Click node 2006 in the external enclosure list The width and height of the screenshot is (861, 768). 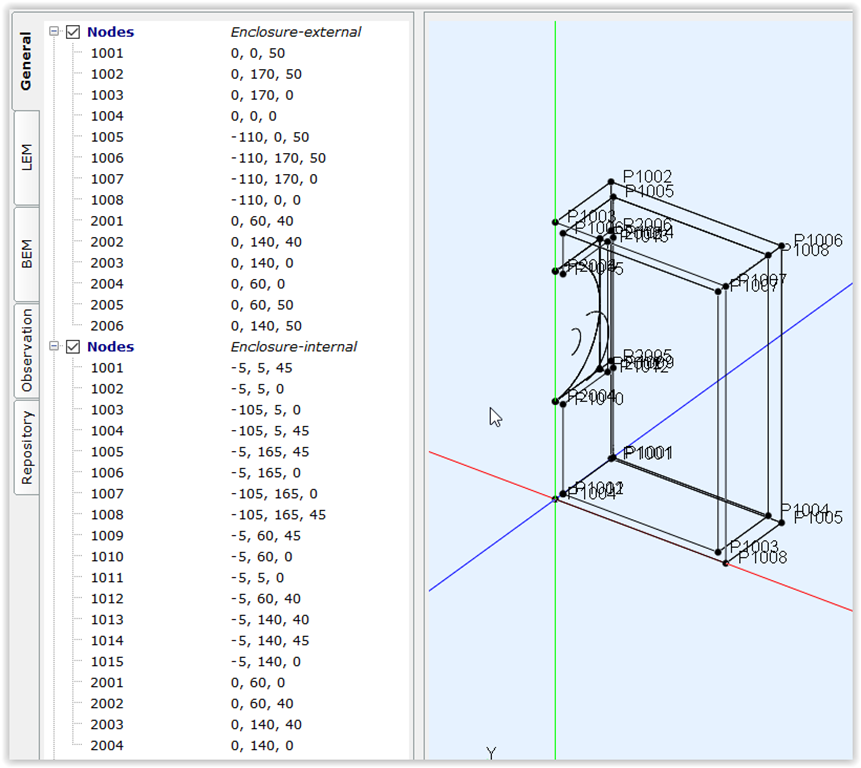click(107, 326)
